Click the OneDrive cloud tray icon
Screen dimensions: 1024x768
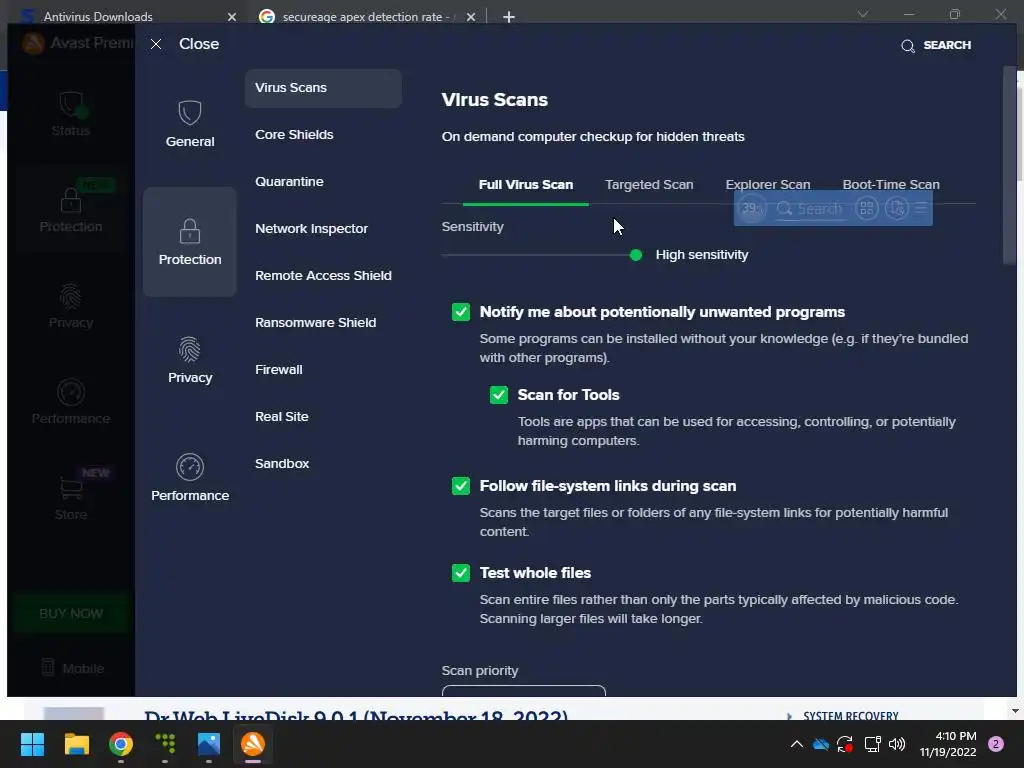pyautogui.click(x=821, y=744)
